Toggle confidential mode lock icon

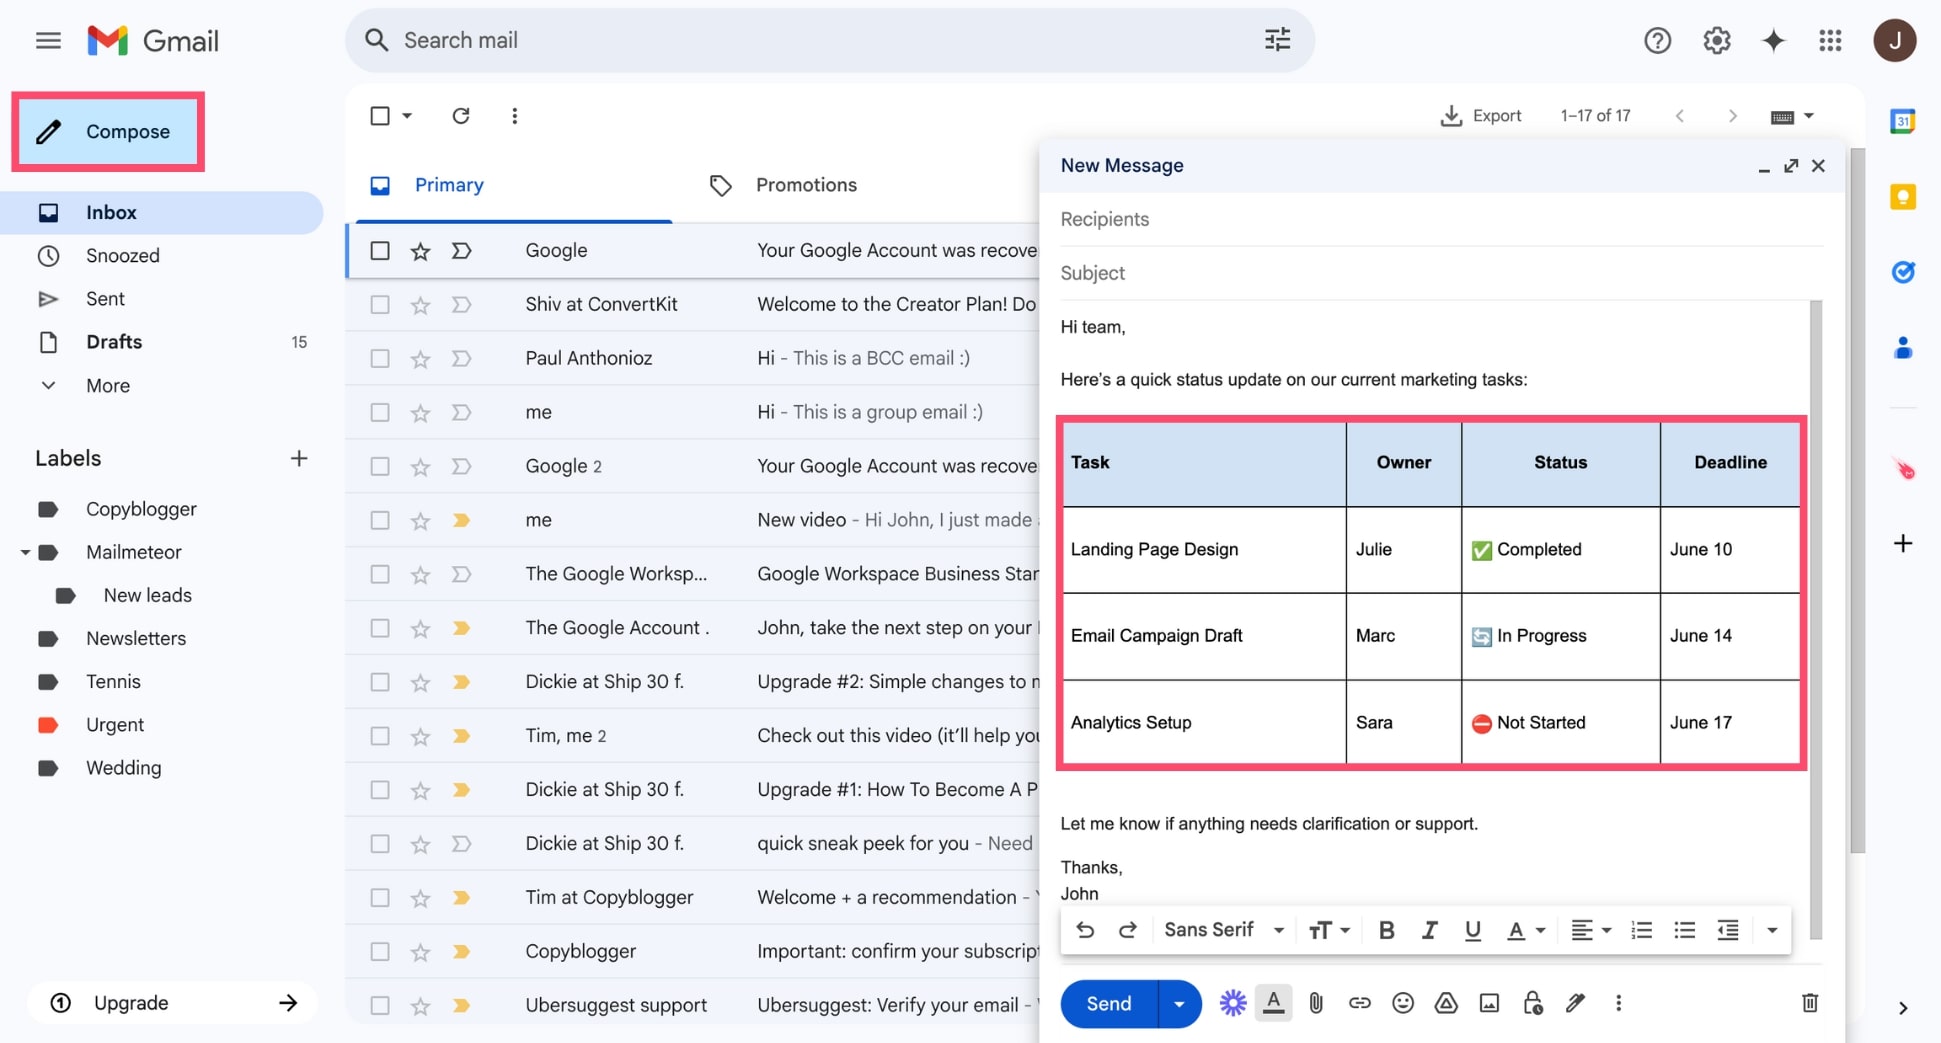1532,1003
